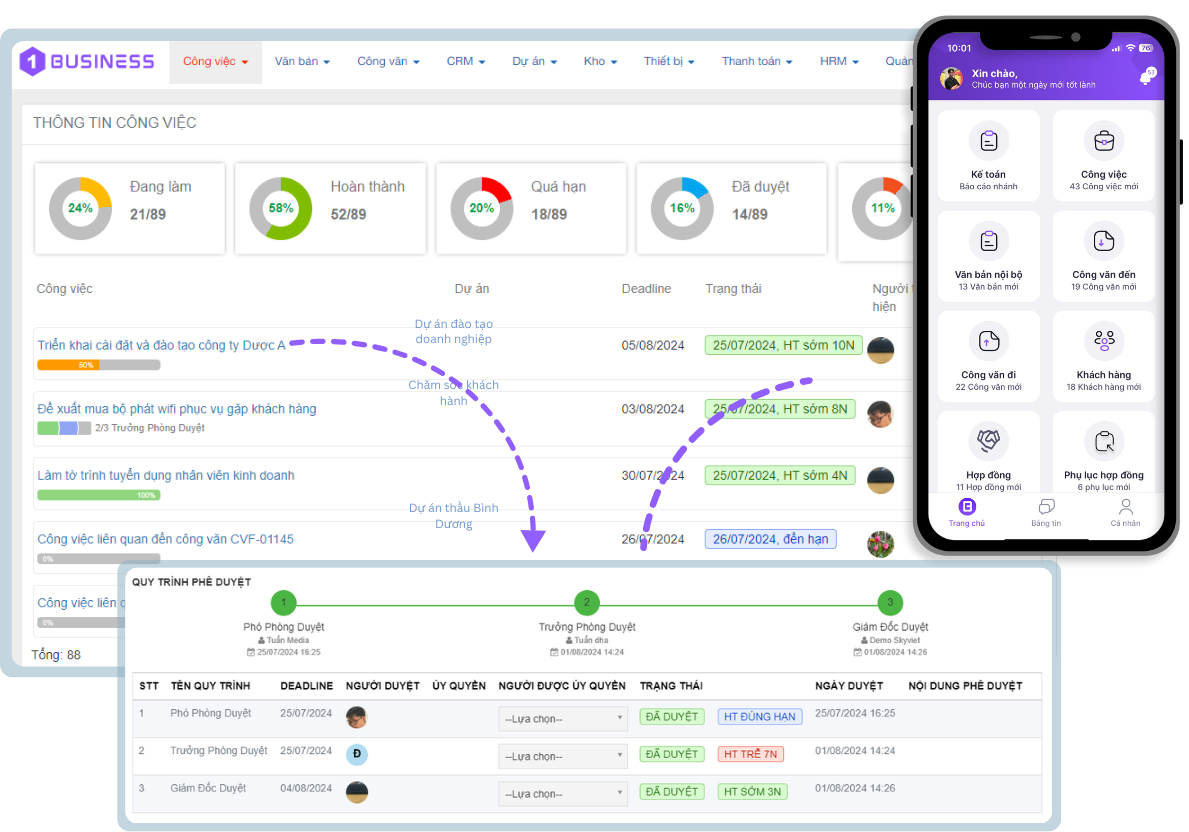Screen dimensions: 1189x832
Task: Click assignee avatar for tuyển dụng task
Action: pos(880,480)
